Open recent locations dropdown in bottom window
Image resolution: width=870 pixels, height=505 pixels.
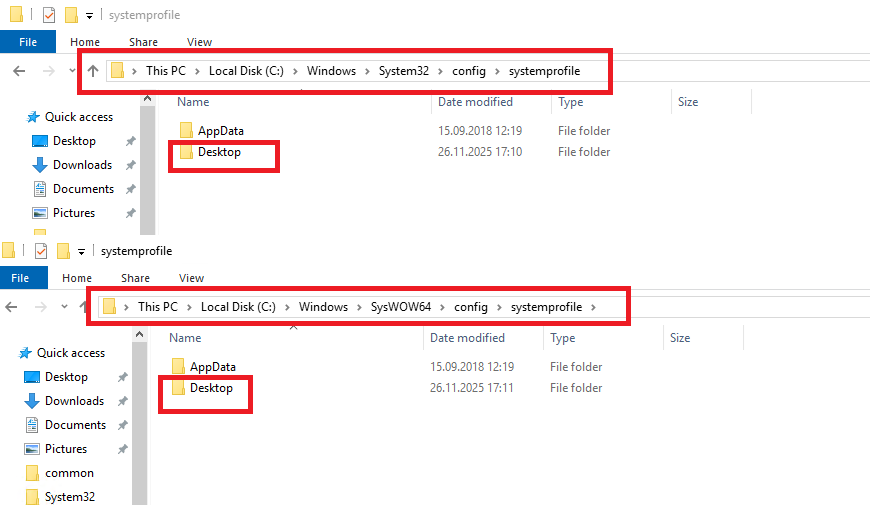click(x=64, y=307)
